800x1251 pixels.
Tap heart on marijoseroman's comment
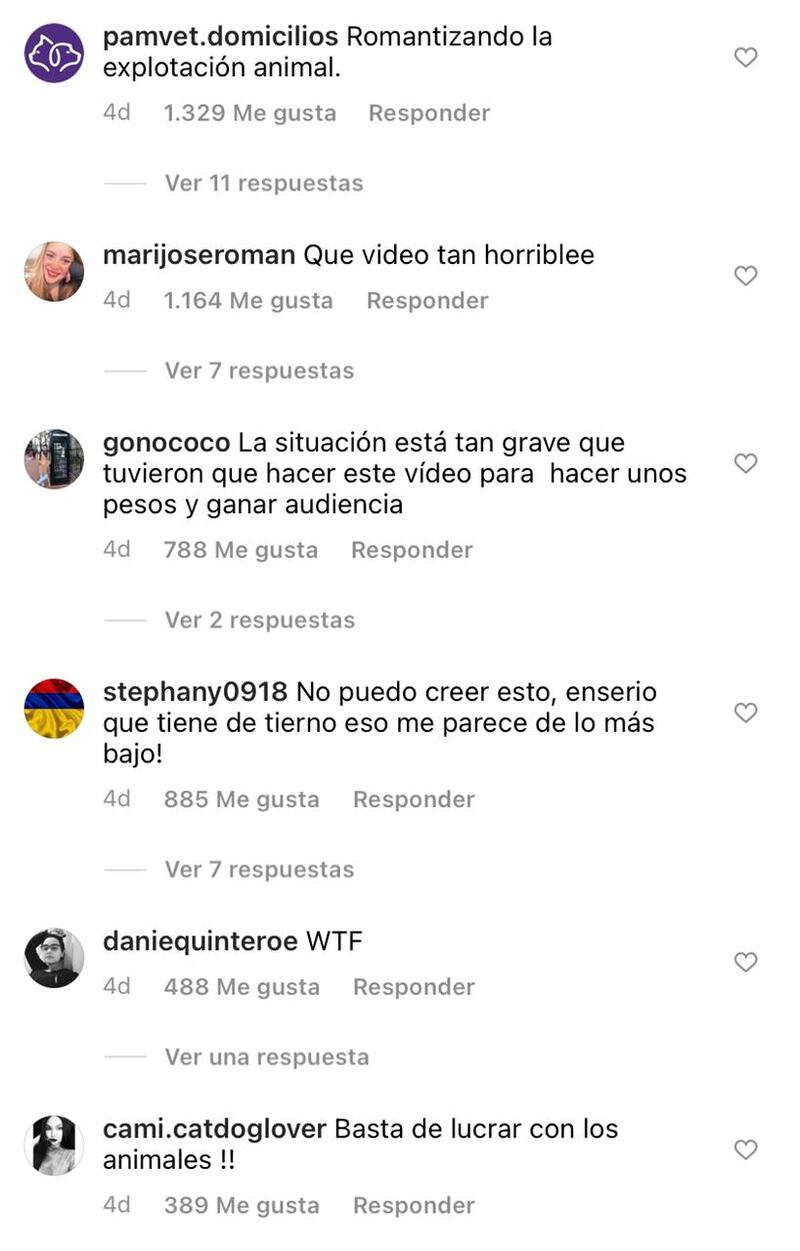(746, 275)
